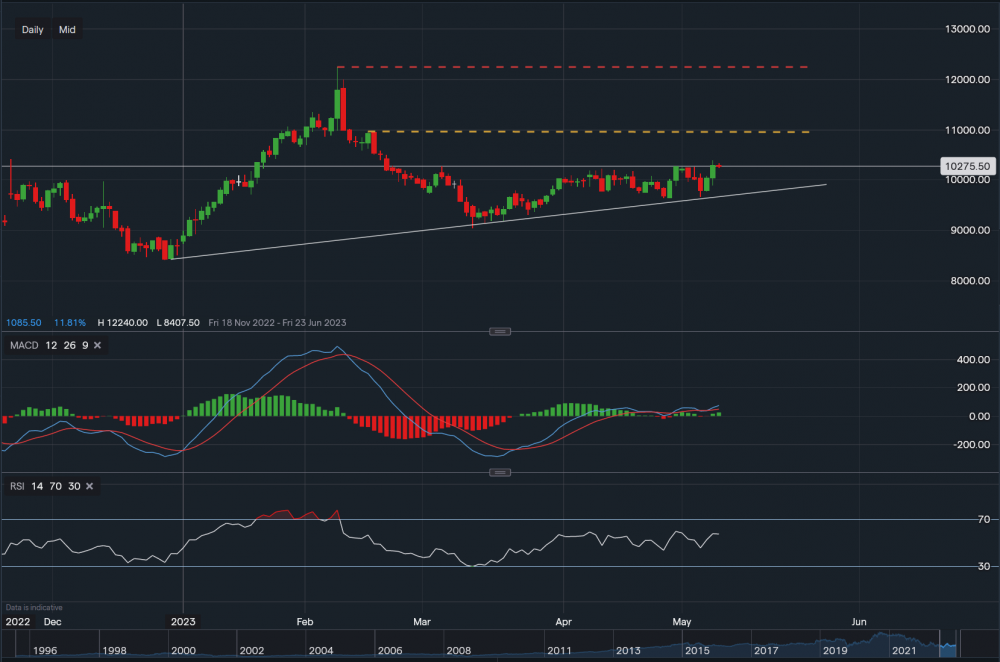The height and width of the screenshot is (662, 1000).
Task: Grab the resize handle above MACD panel
Action: tap(499, 332)
